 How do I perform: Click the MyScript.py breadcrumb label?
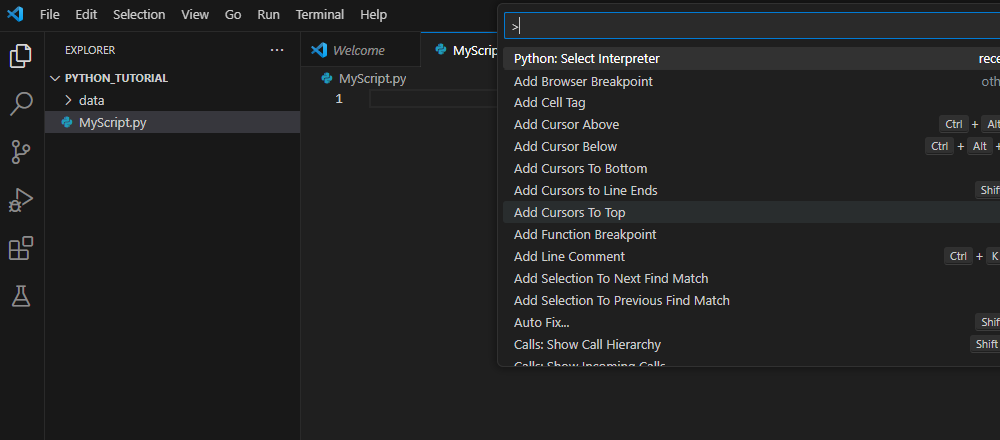click(372, 79)
